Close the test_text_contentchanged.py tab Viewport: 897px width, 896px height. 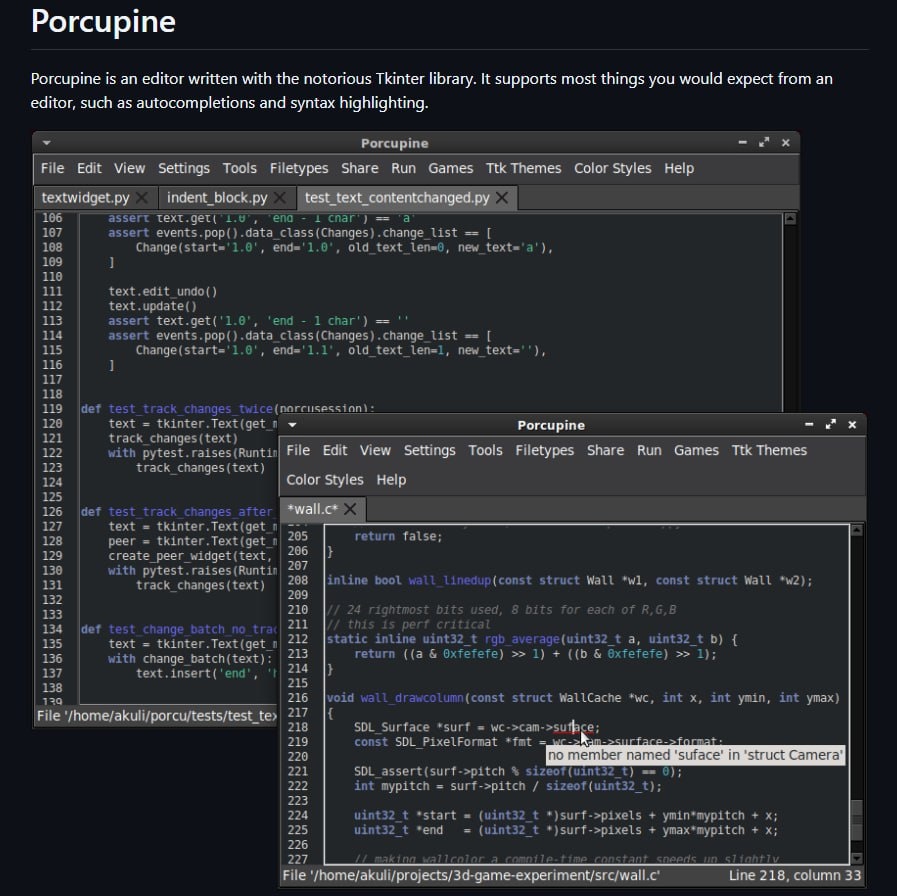click(502, 198)
